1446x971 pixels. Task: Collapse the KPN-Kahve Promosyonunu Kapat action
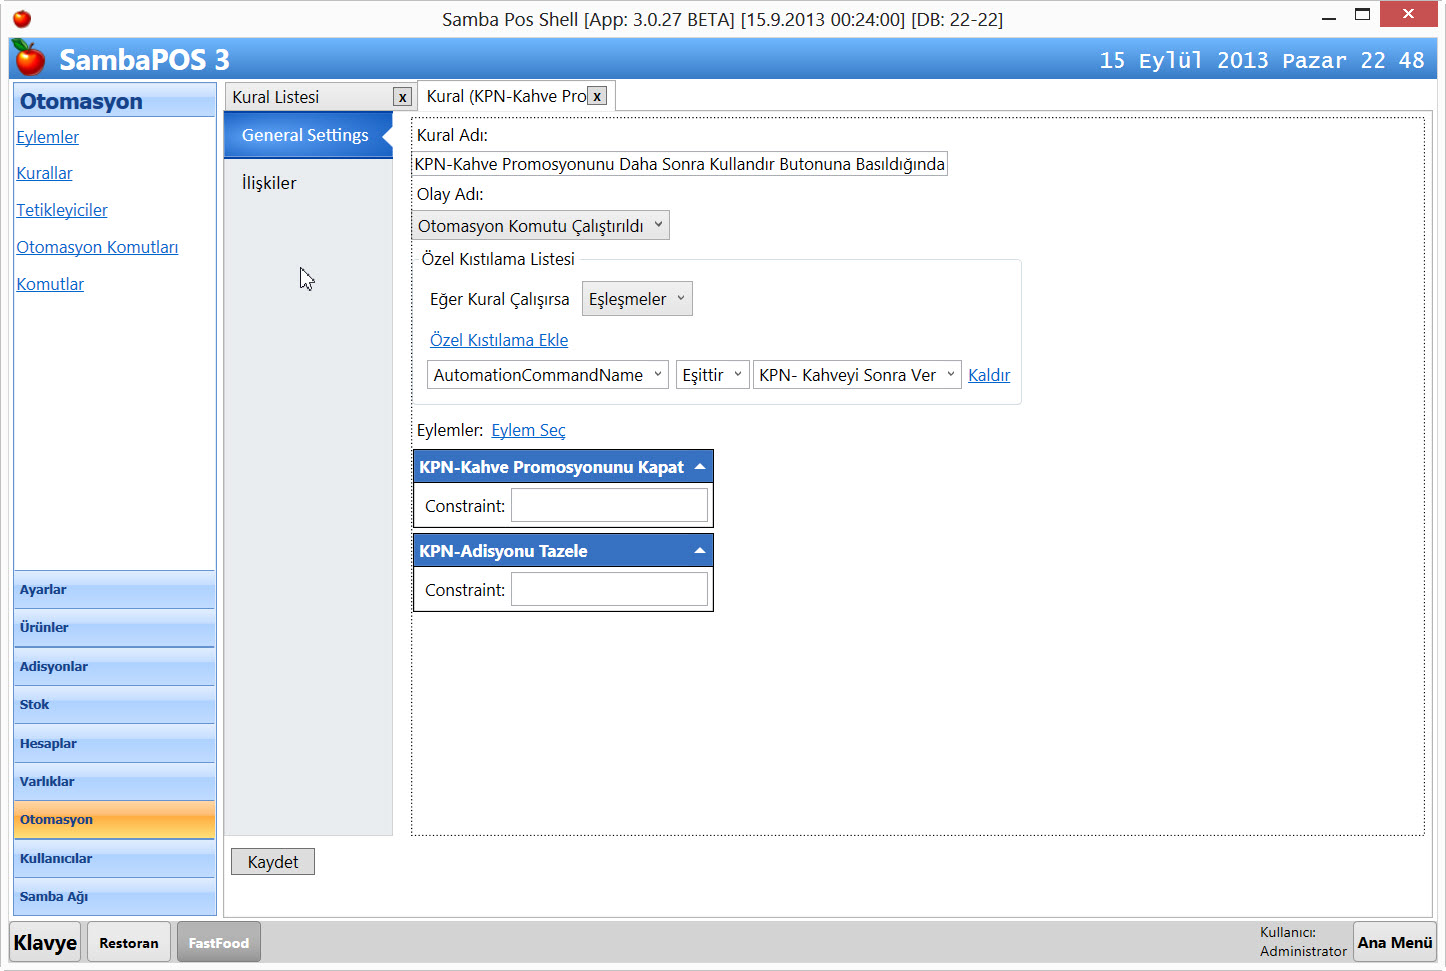700,467
